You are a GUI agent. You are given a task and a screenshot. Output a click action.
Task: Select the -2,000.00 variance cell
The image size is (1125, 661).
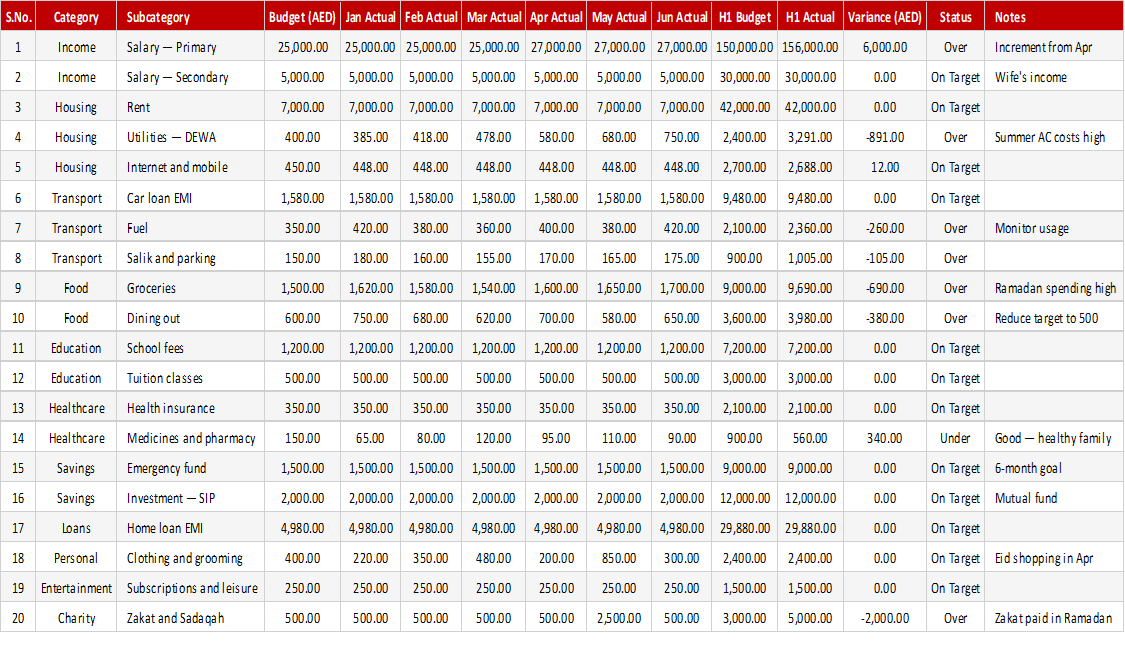pos(885,619)
